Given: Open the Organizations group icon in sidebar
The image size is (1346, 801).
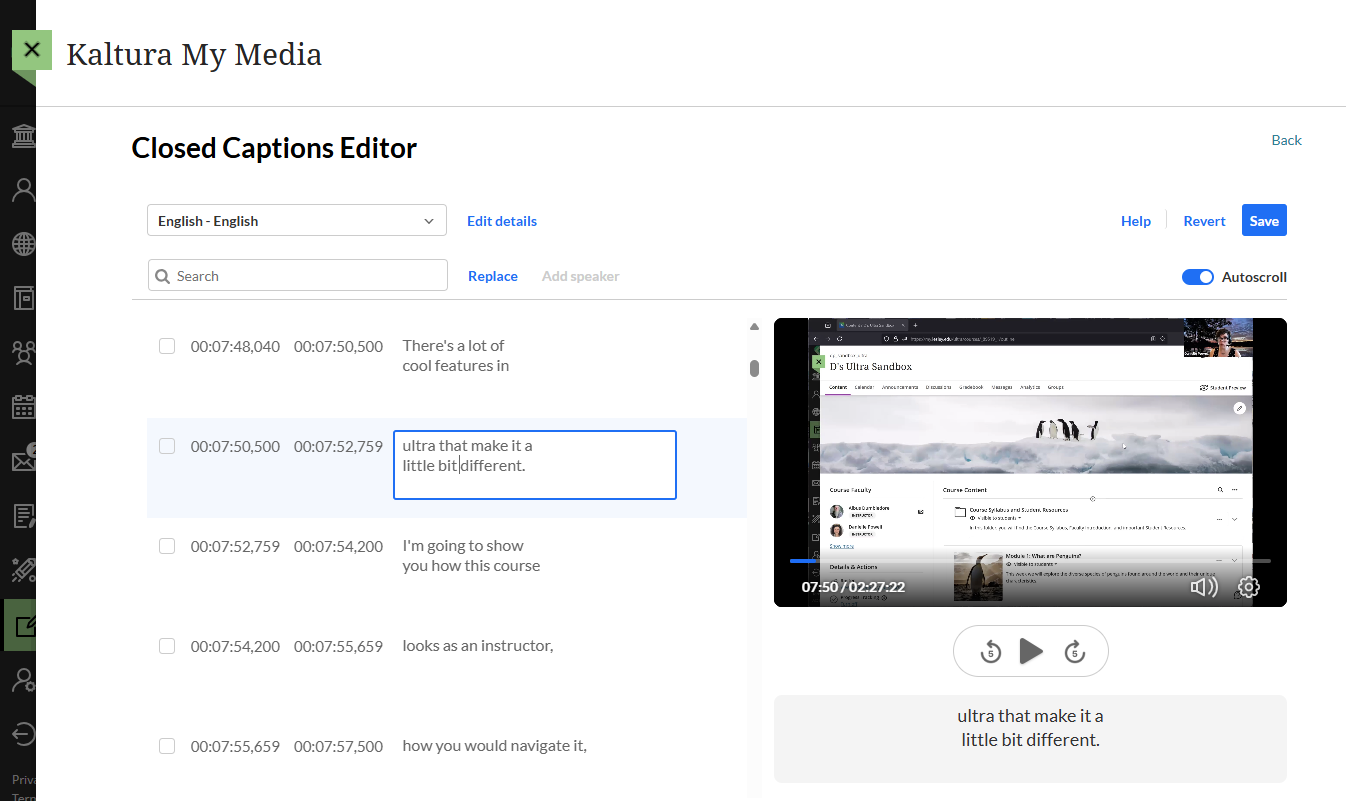Looking at the screenshot, I should (x=23, y=352).
